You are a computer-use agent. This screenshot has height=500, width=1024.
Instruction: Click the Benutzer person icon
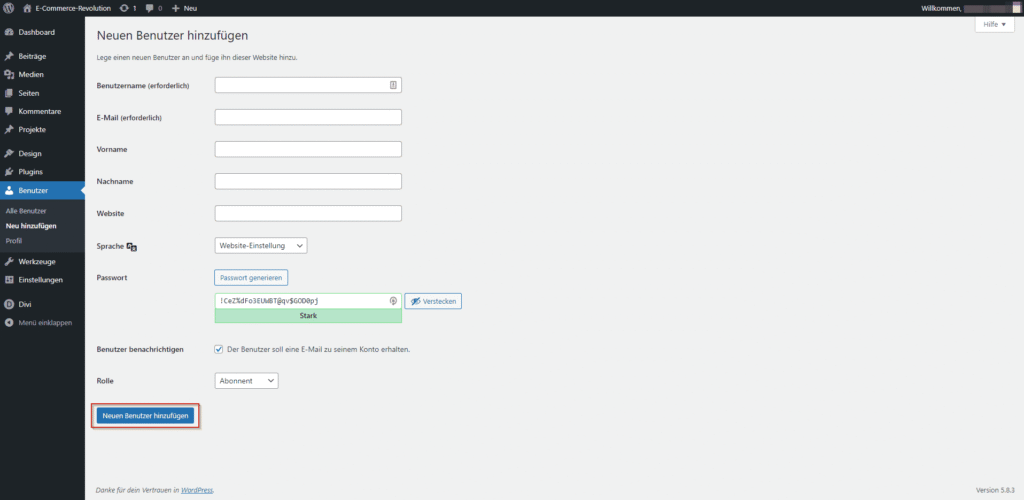click(x=9, y=190)
